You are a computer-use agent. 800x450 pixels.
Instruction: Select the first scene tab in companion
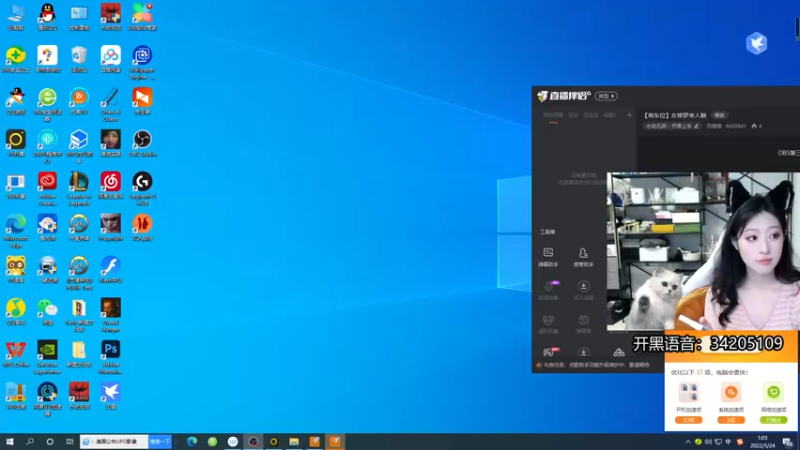click(x=553, y=115)
